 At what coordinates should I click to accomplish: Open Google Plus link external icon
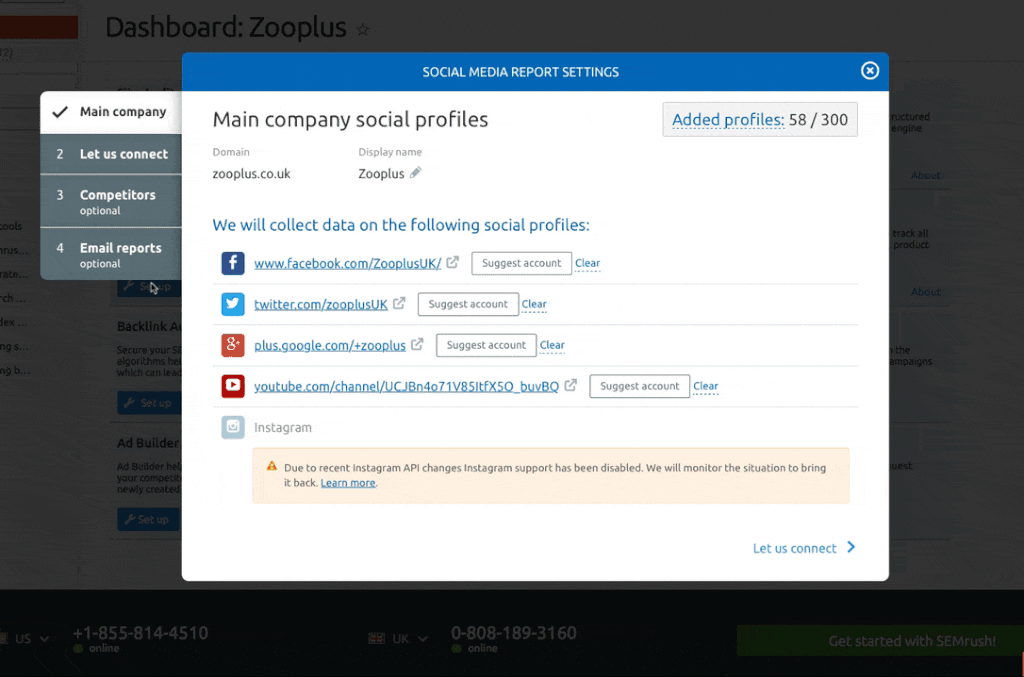point(417,344)
